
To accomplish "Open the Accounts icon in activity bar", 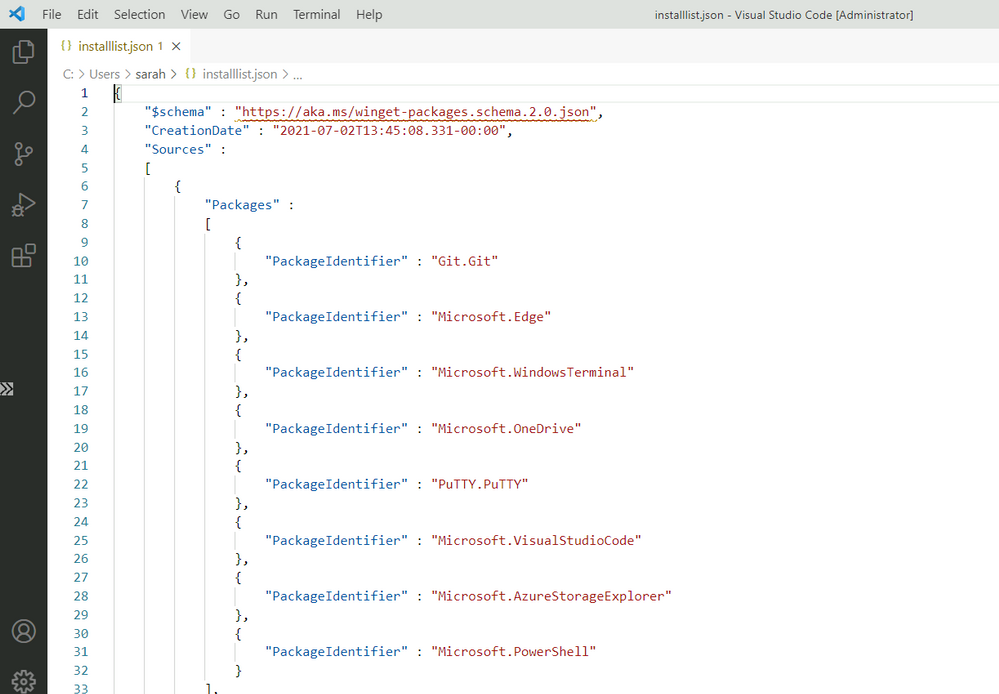I will pyautogui.click(x=23, y=631).
